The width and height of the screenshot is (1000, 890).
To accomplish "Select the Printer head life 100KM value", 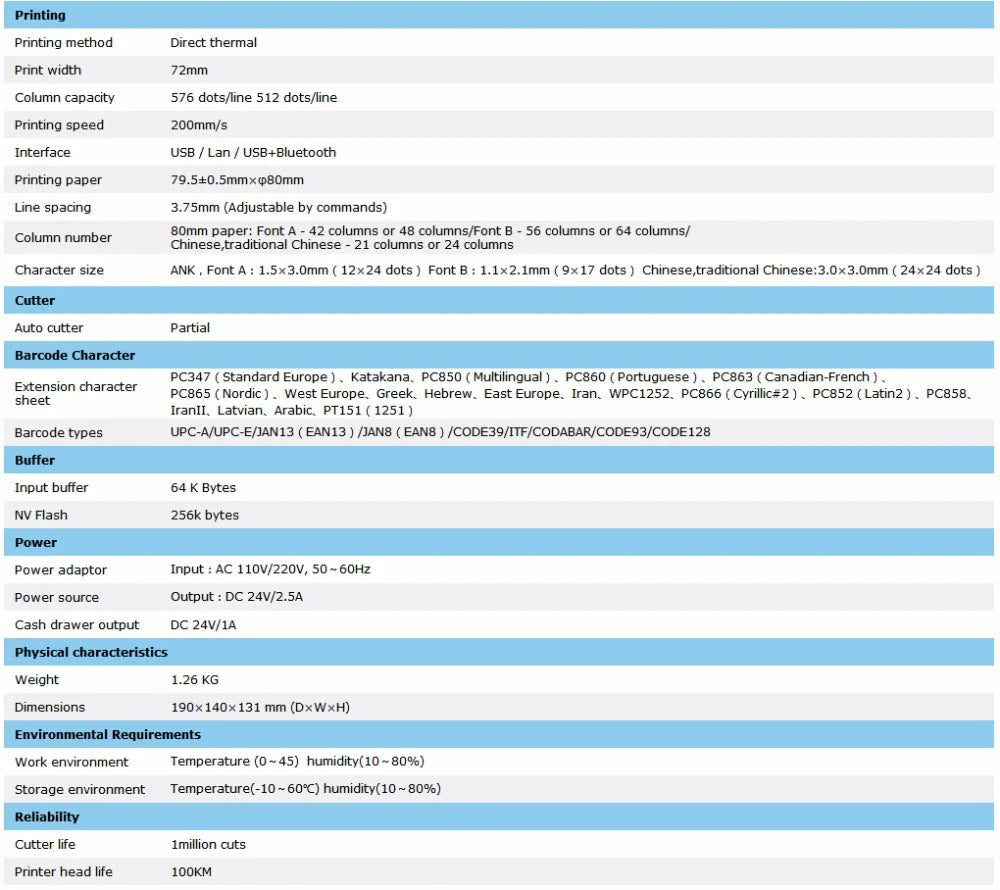I will [191, 872].
